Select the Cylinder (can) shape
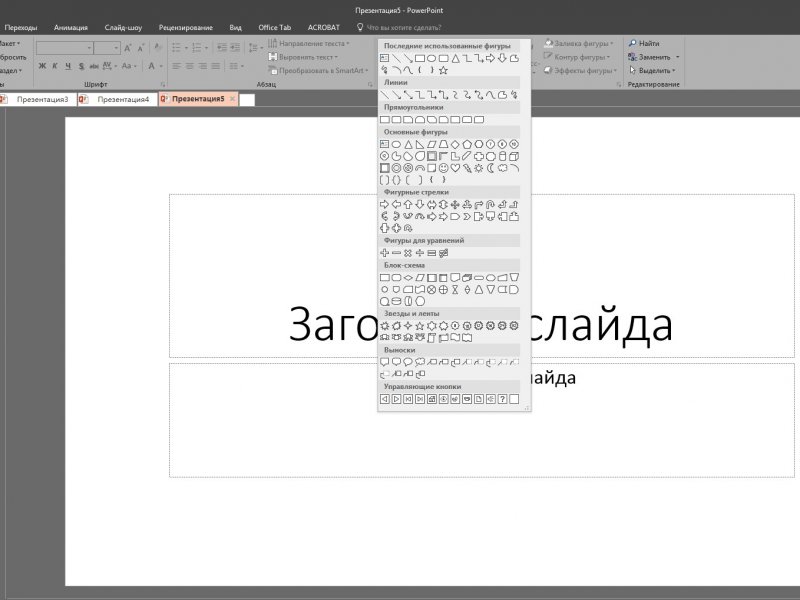 [x=502, y=156]
